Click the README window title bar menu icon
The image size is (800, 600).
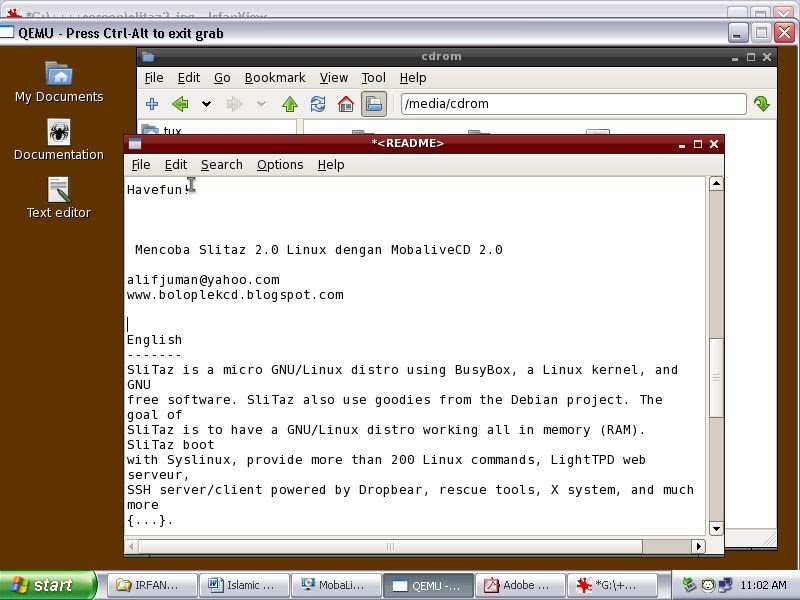pyautogui.click(x=135, y=144)
